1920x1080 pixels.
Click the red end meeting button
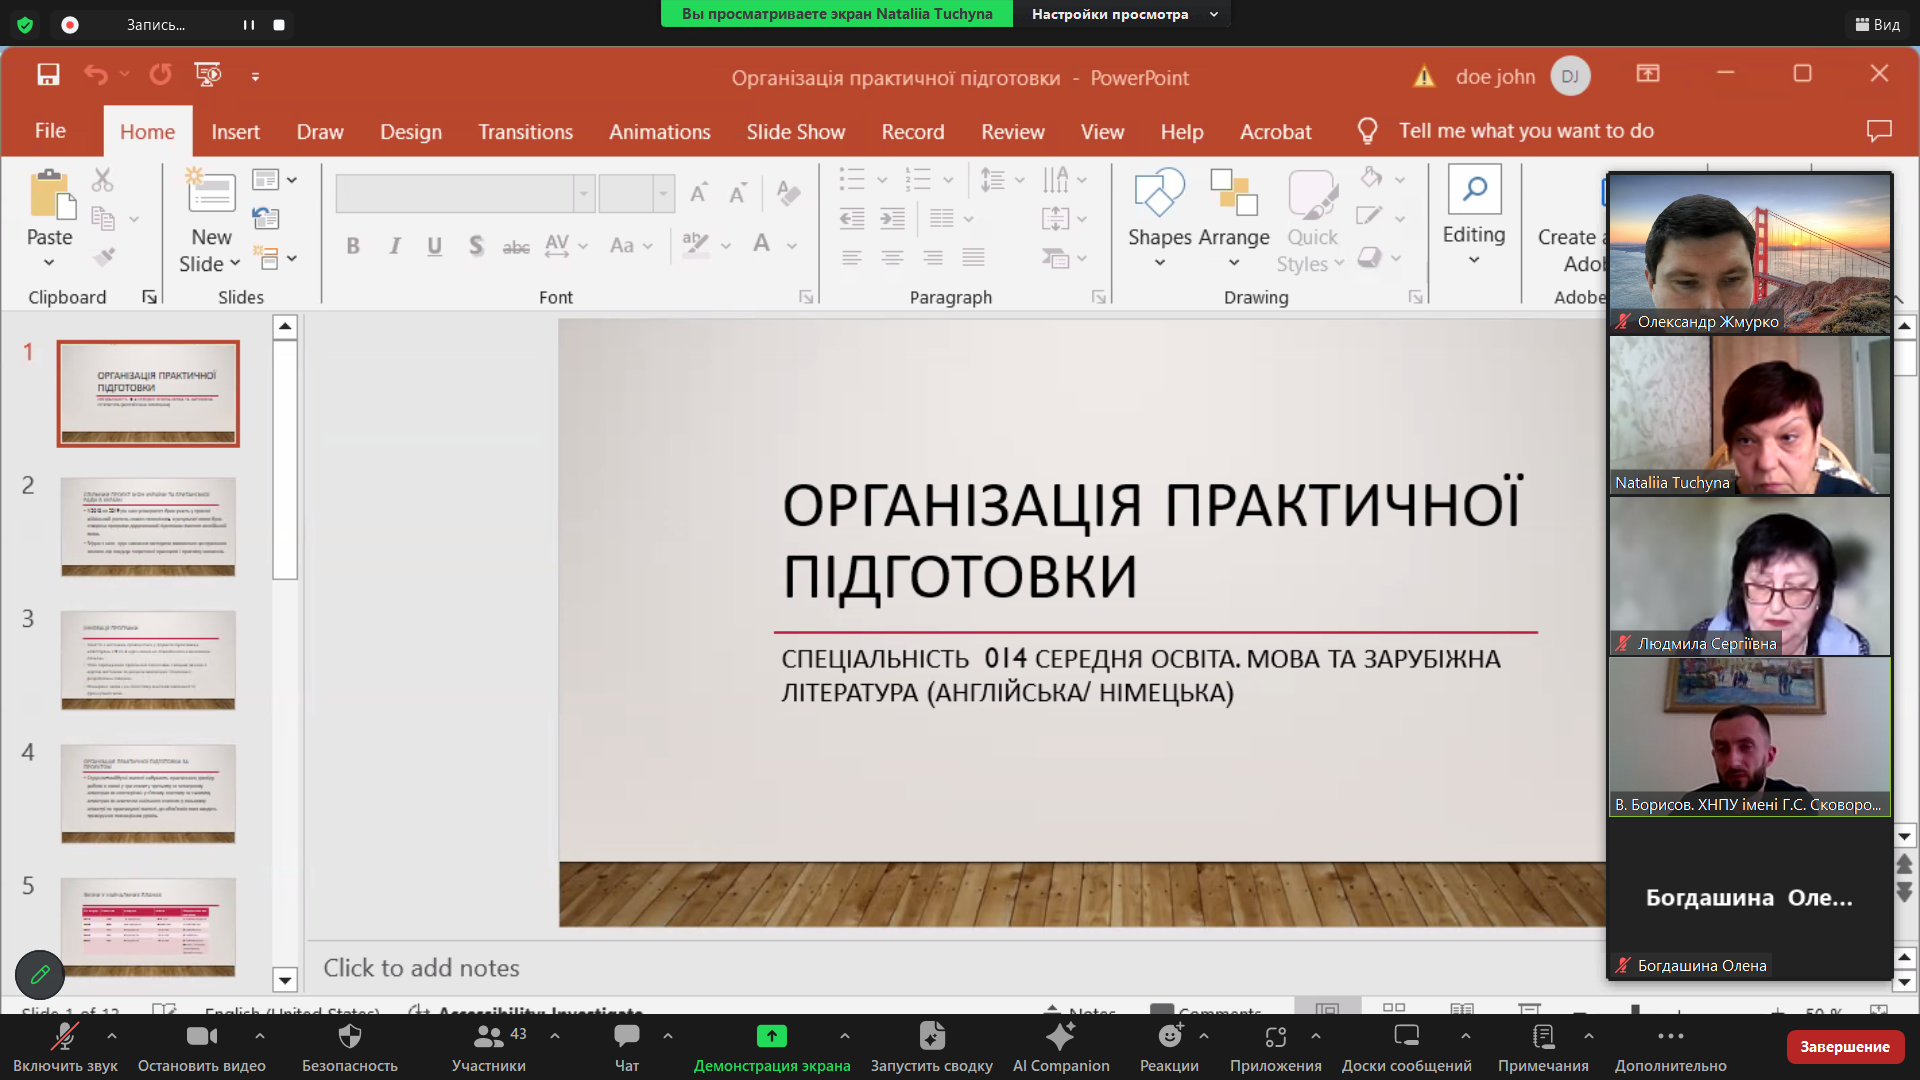[x=1845, y=1046]
